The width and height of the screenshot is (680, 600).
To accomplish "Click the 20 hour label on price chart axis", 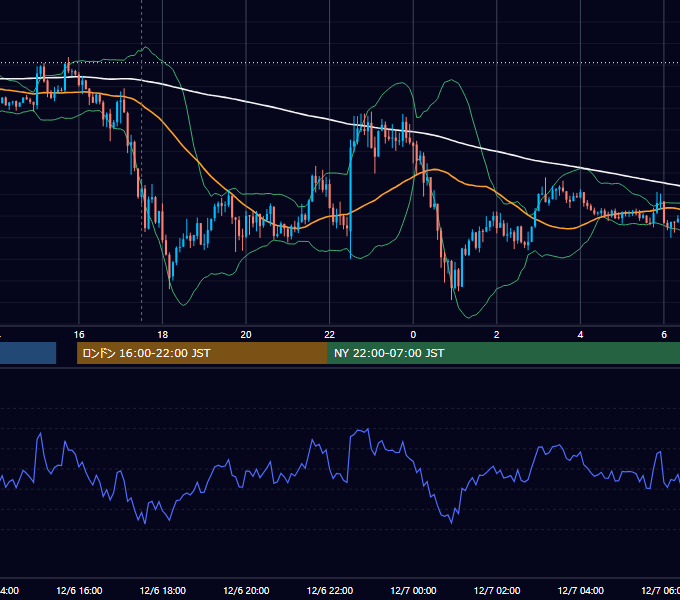I will click(x=246, y=335).
